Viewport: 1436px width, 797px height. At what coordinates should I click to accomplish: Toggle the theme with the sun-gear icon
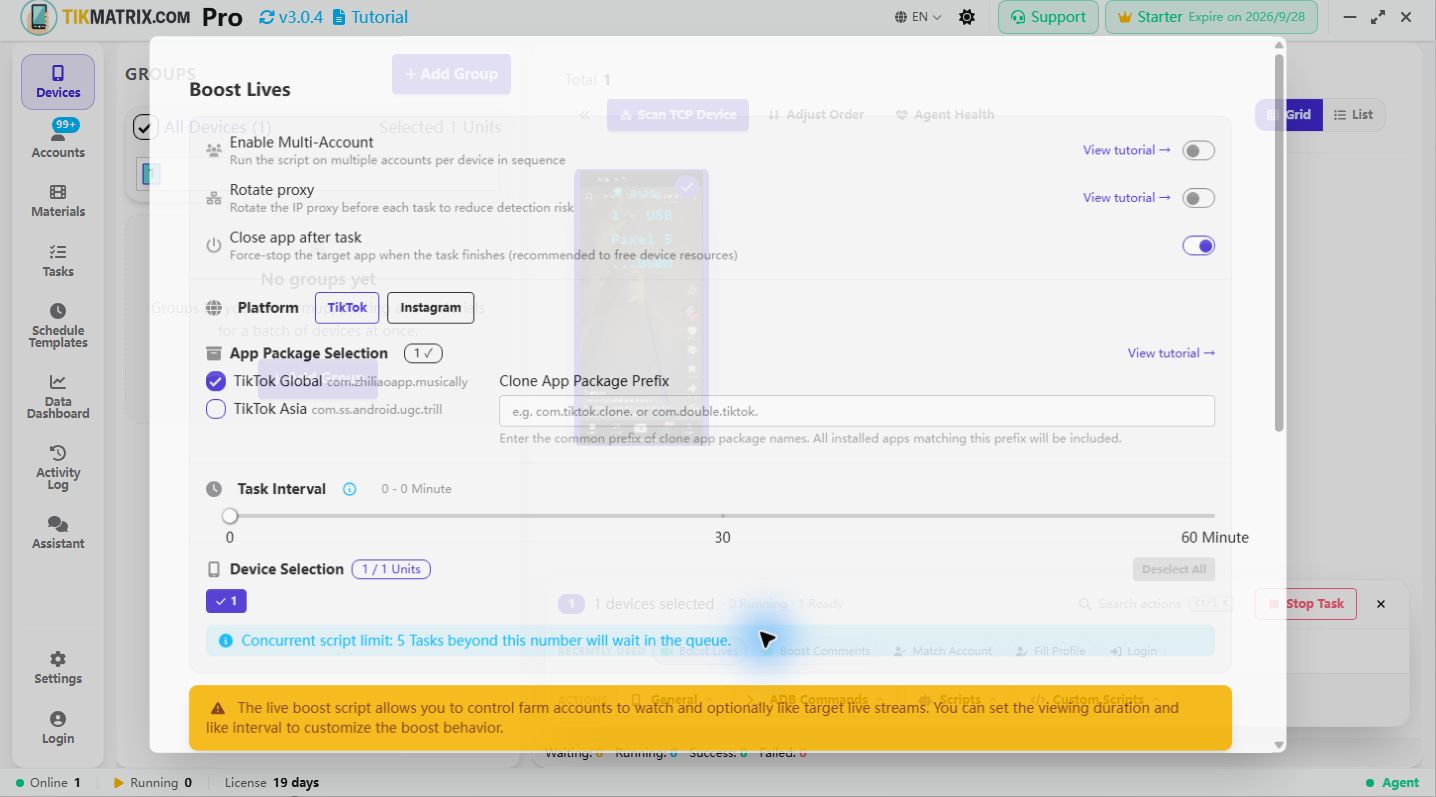pos(967,17)
